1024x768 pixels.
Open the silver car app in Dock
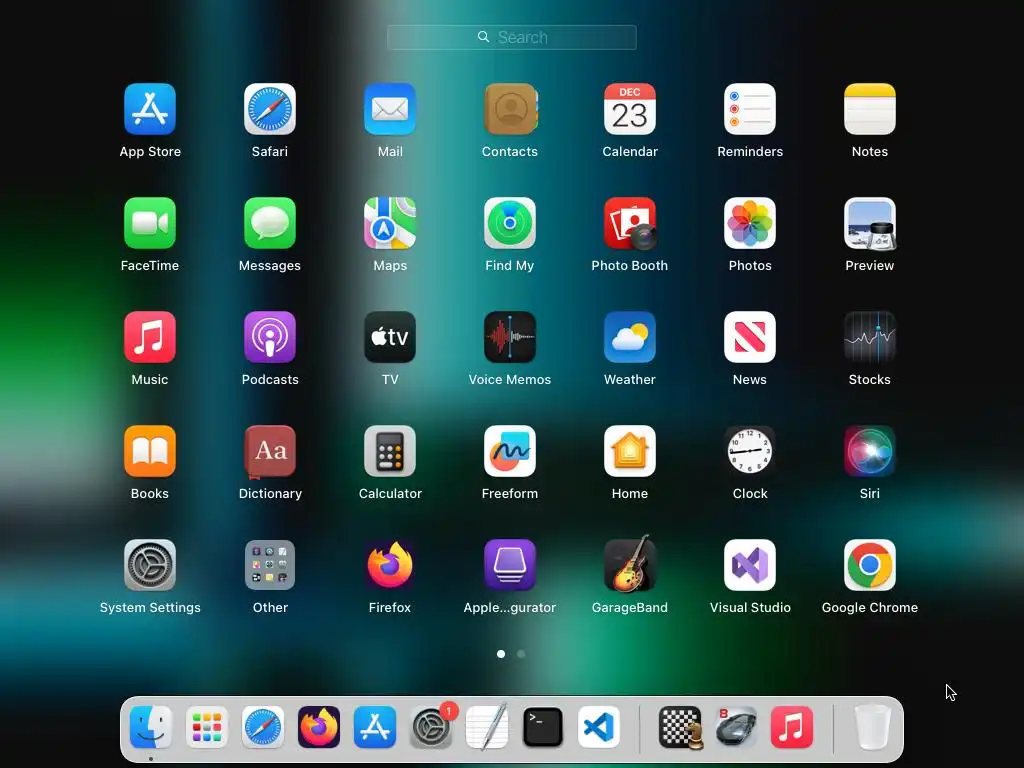coord(736,727)
